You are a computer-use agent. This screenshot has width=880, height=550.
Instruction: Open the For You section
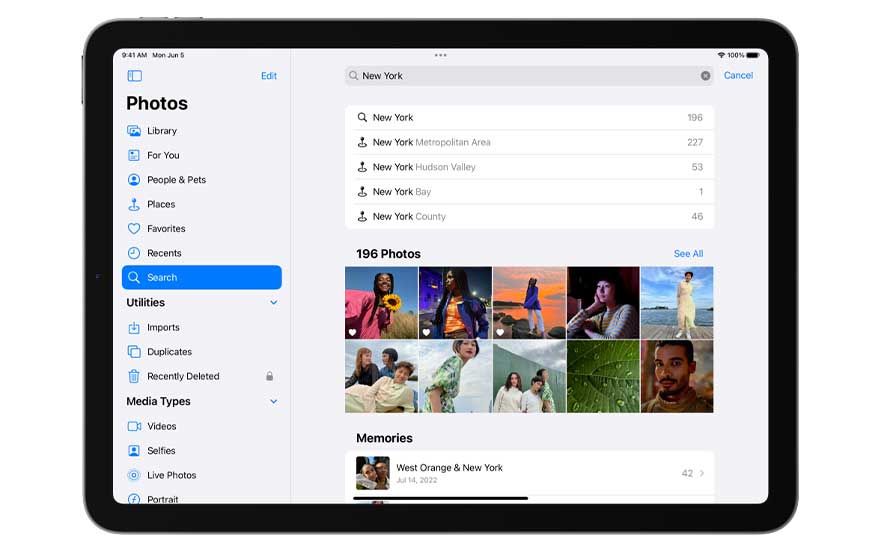click(x=163, y=155)
